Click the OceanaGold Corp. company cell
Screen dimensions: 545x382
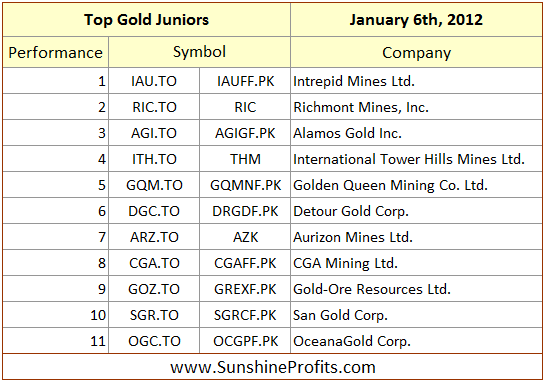416,341
